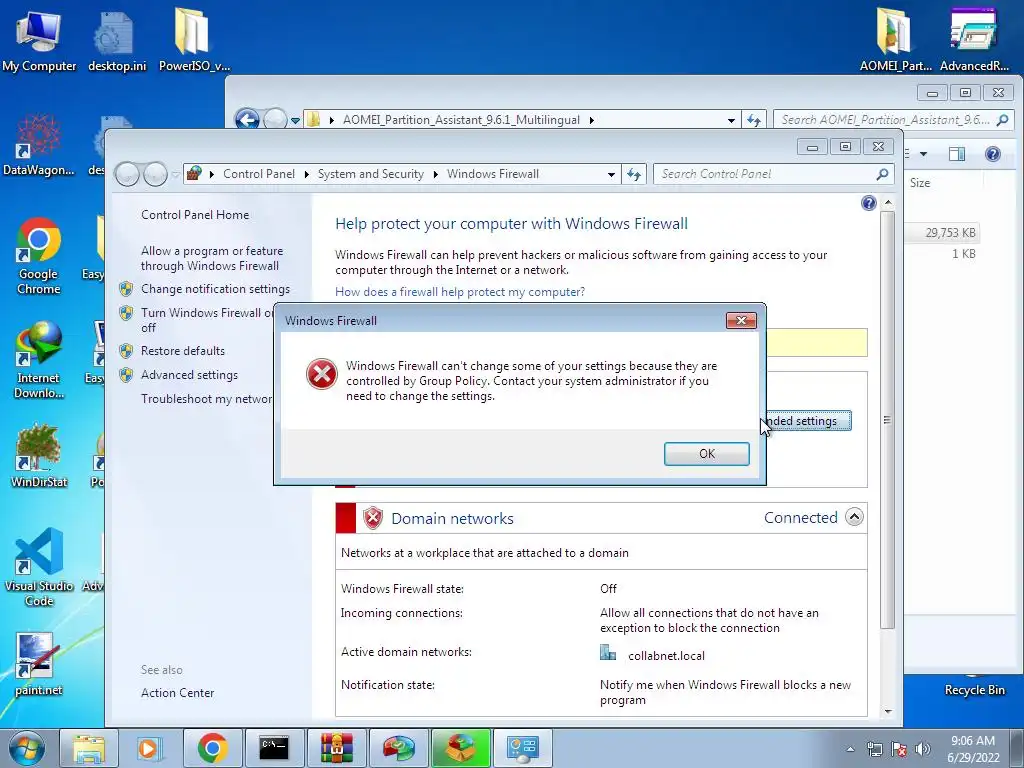This screenshot has height=768, width=1024.
Task: Open the AOMEI_Part folder on desktop
Action: click(895, 39)
